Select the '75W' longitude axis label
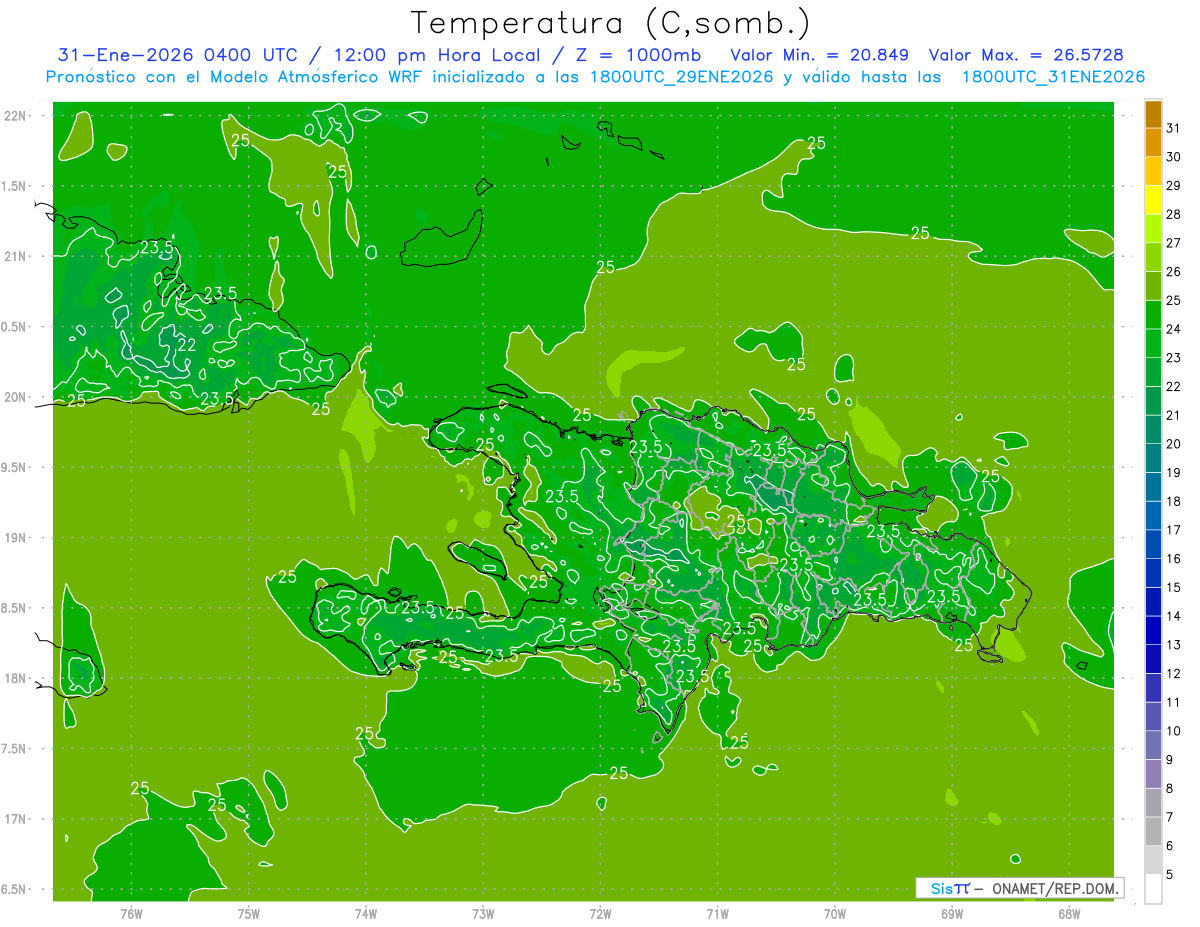 [x=249, y=913]
